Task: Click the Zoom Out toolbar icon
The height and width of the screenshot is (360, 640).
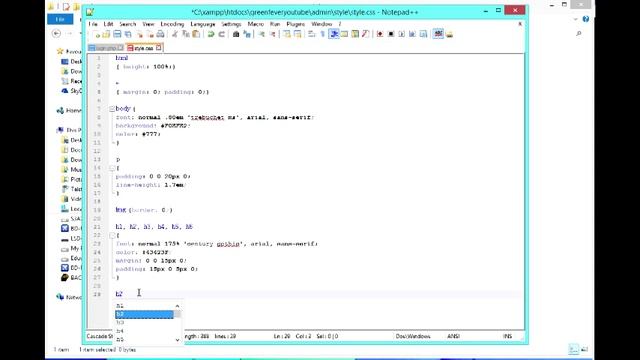Action: pos(272,34)
